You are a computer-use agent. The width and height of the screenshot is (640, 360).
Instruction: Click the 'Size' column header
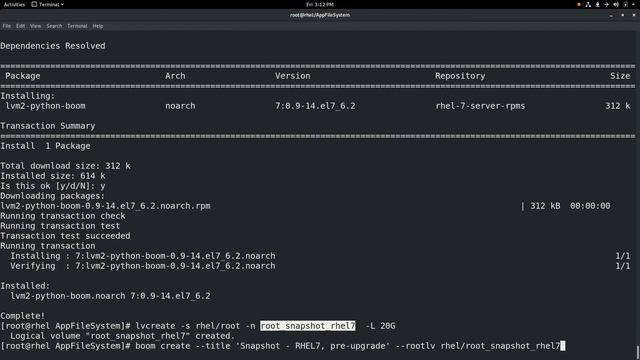coord(620,76)
